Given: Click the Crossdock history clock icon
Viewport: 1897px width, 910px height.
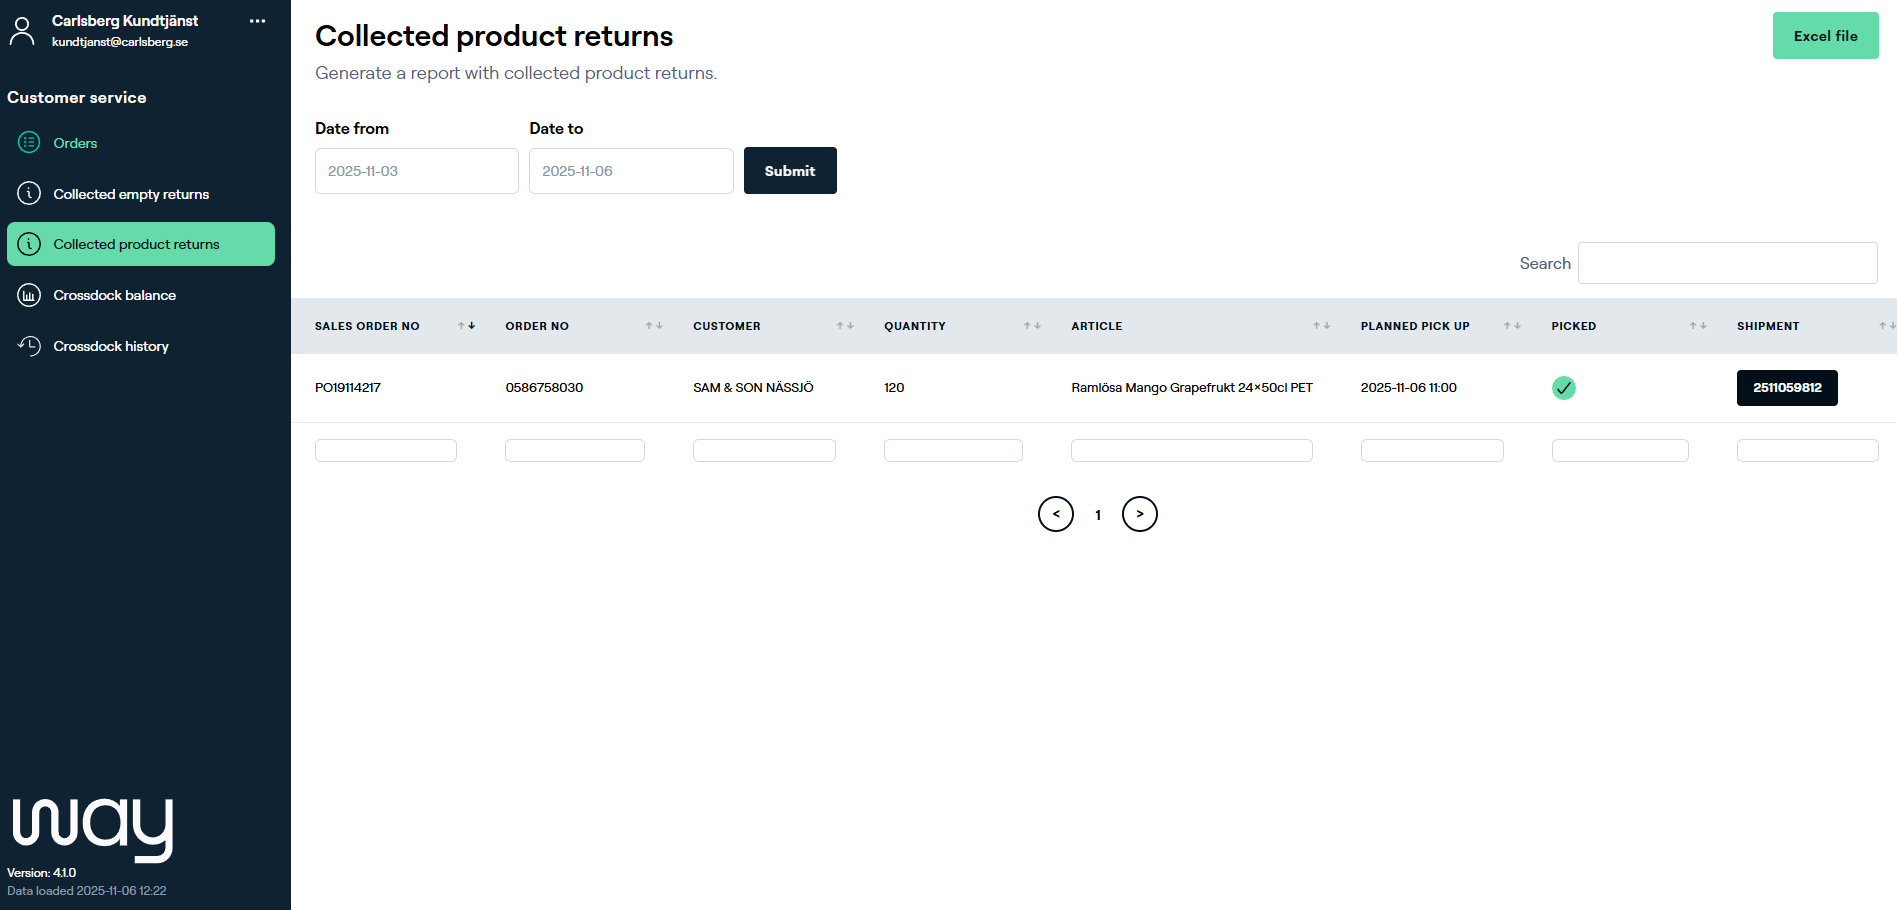Looking at the screenshot, I should 29,346.
